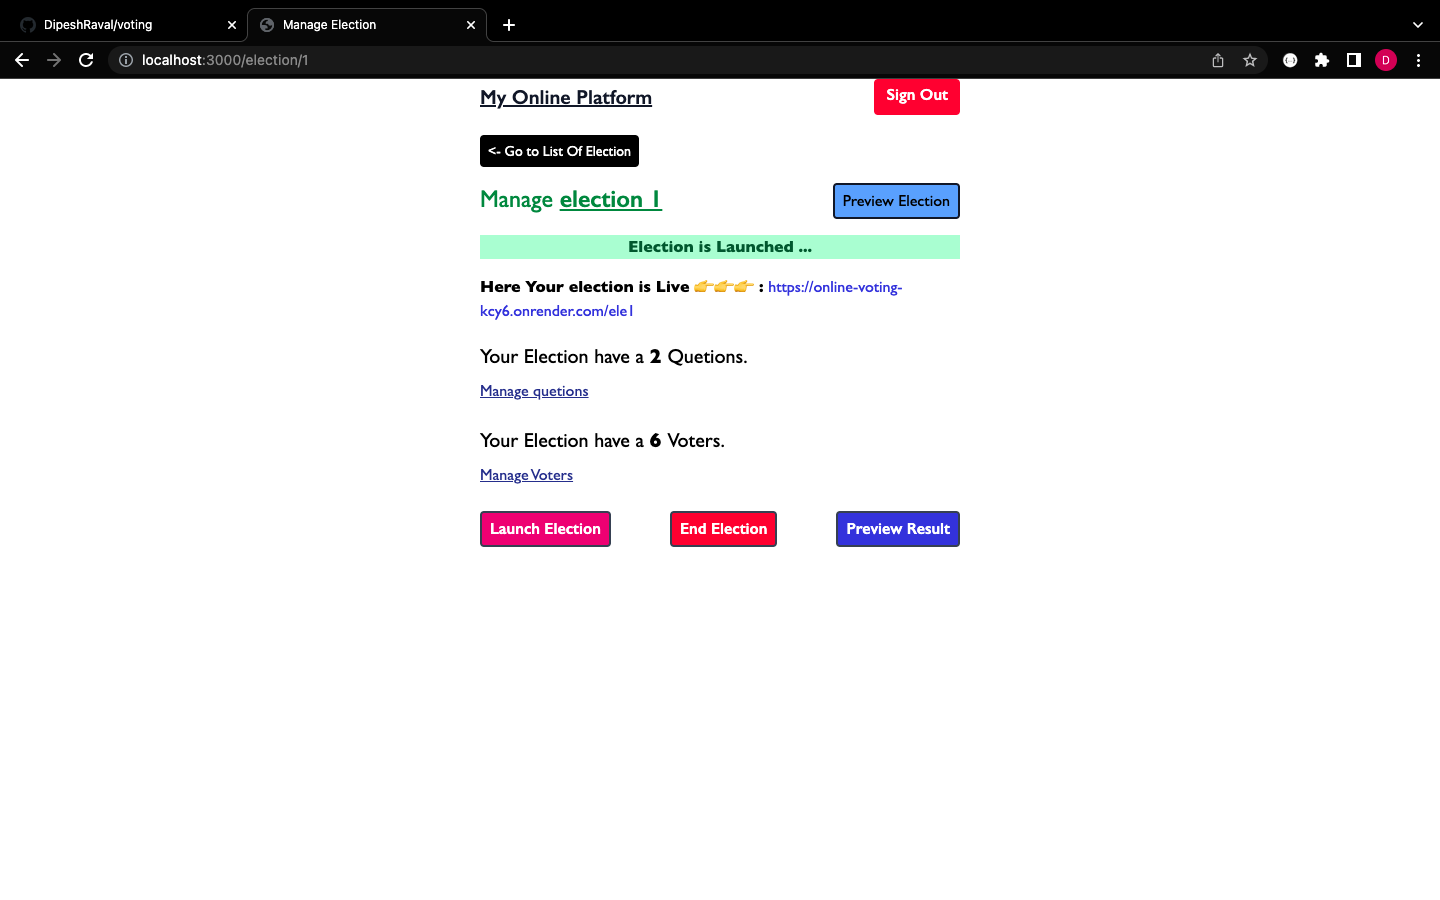Open the browser extensions puzzle icon
This screenshot has width=1440, height=900.
[1322, 60]
